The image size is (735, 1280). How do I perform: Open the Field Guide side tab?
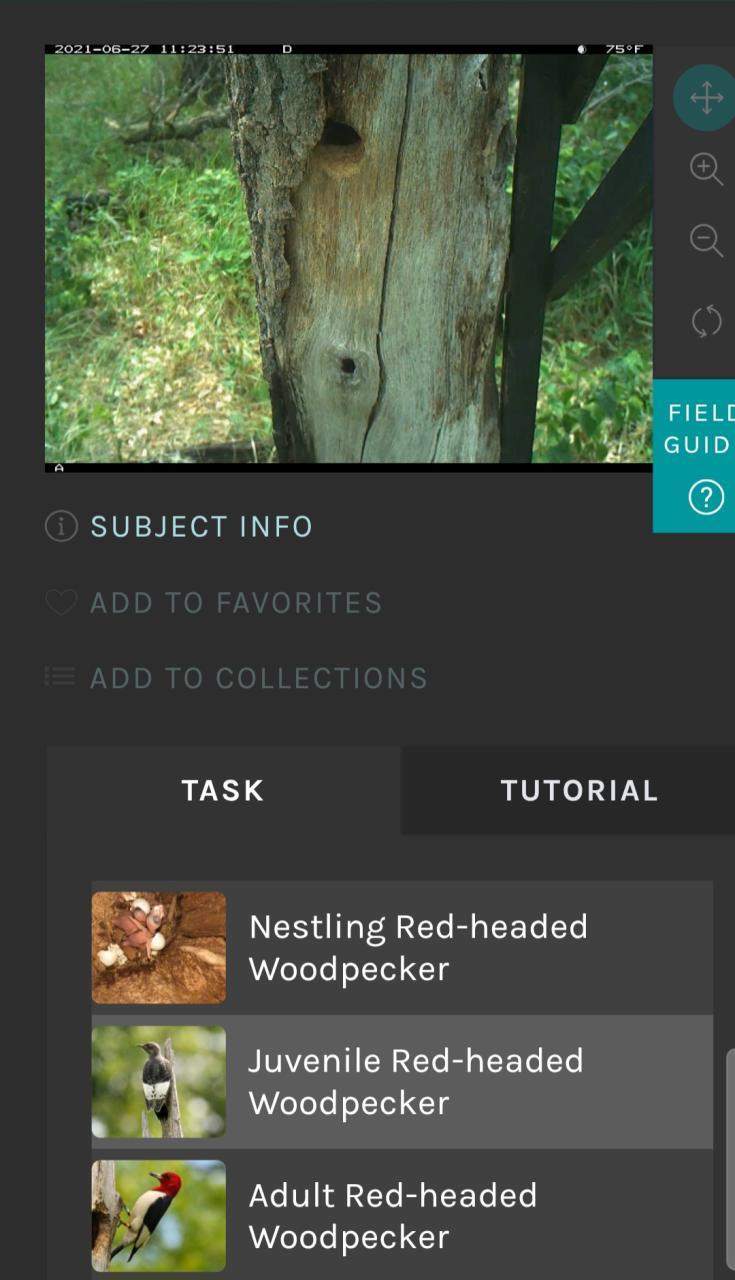click(x=699, y=429)
